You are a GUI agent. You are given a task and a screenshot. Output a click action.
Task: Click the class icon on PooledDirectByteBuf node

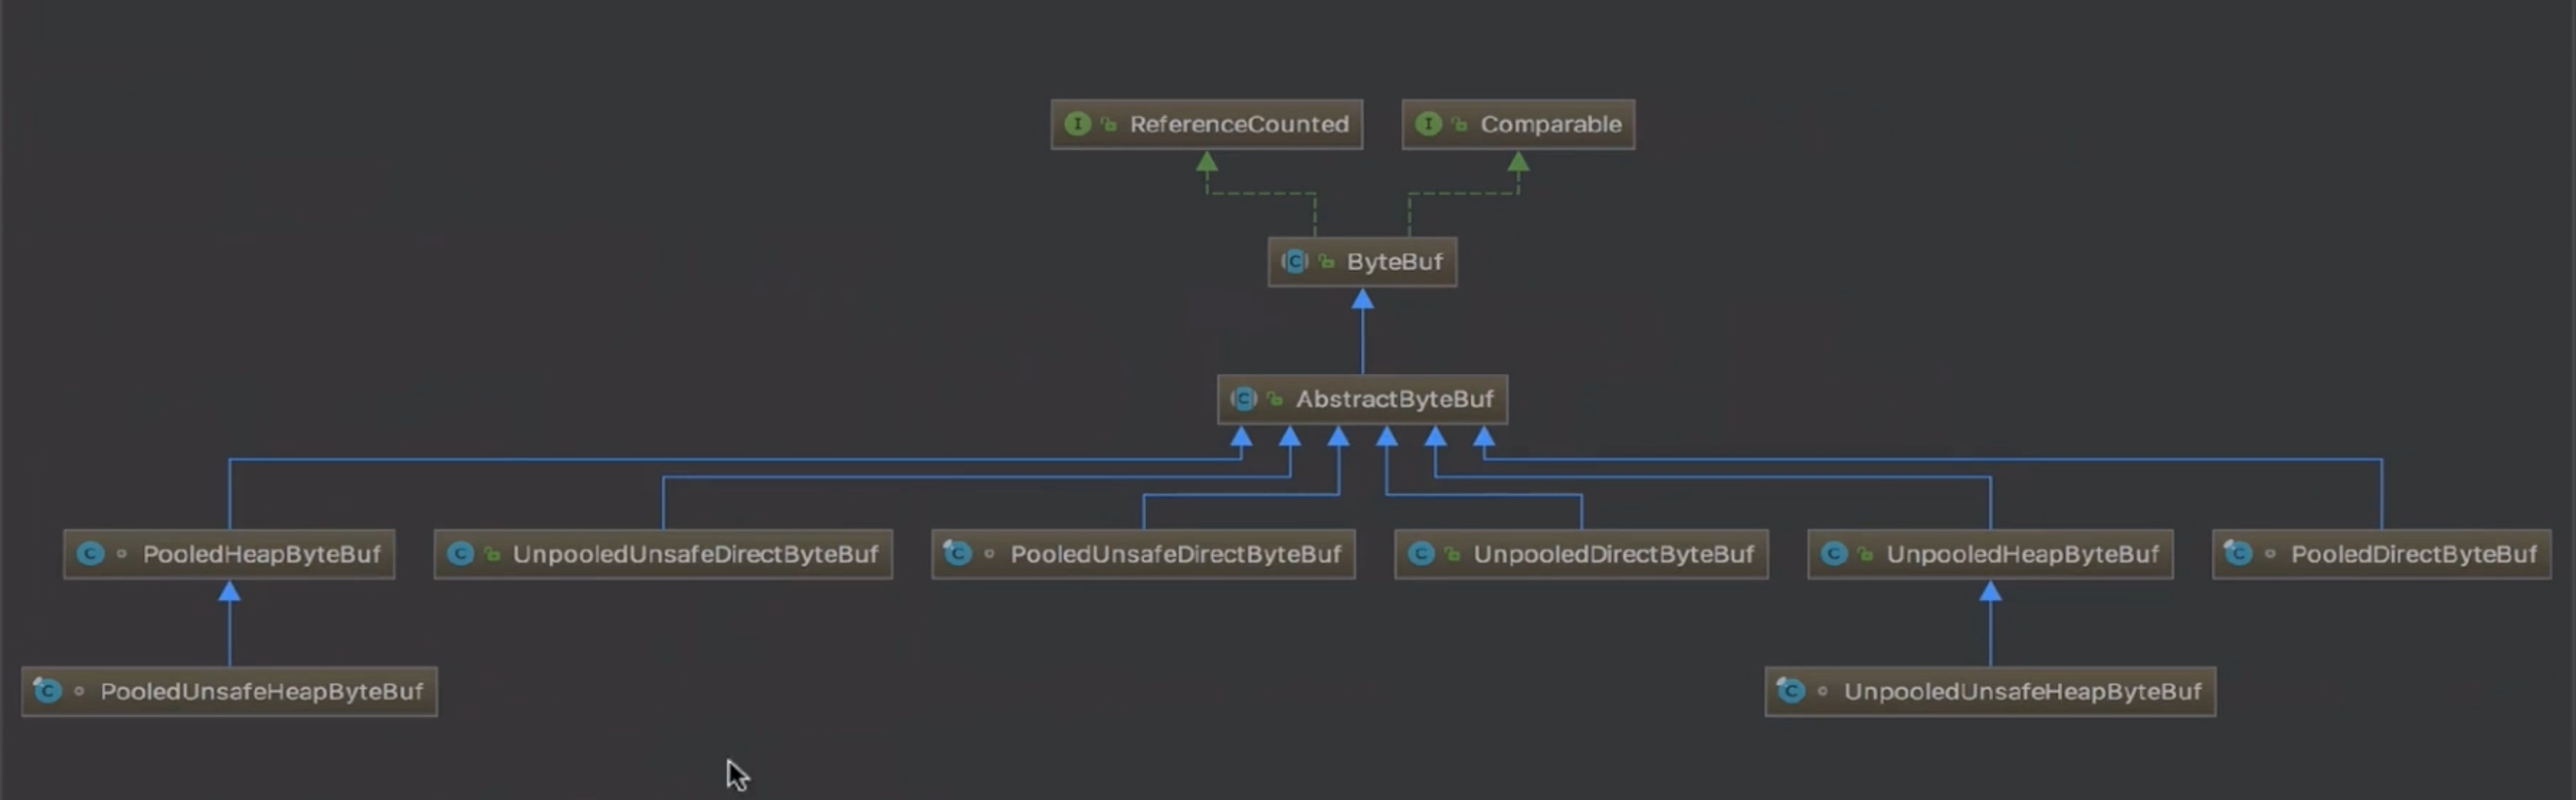pos(2238,553)
